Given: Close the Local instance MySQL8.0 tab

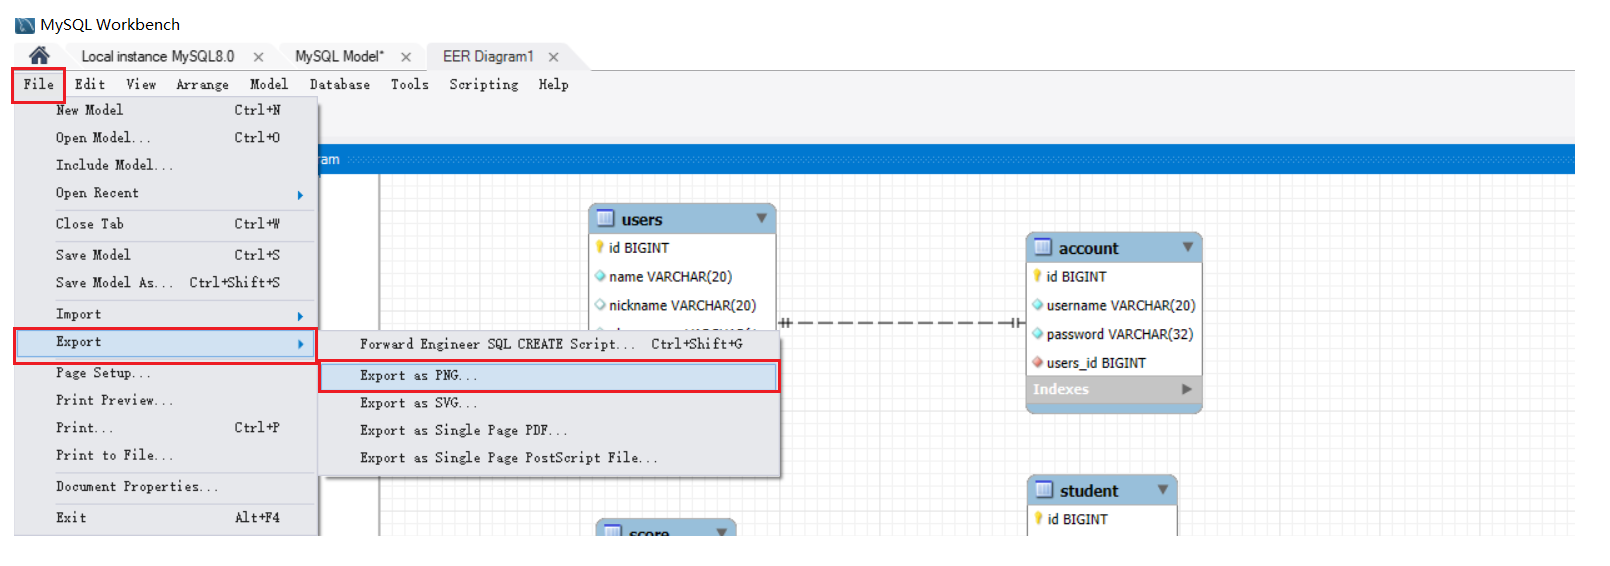Looking at the screenshot, I should 258,57.
